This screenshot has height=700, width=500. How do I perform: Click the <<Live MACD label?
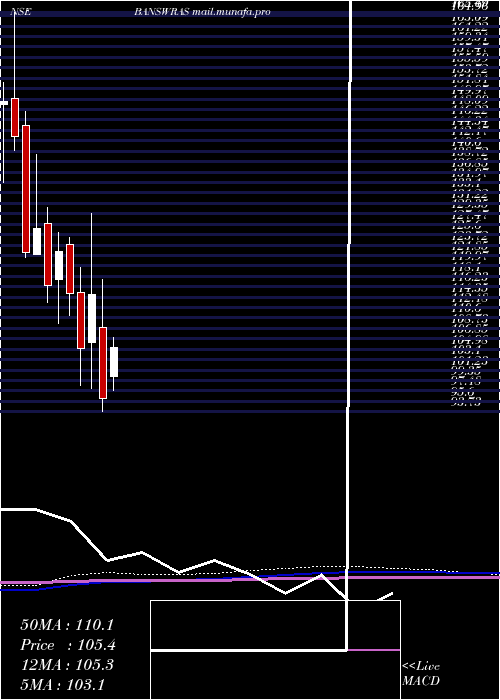(x=421, y=674)
